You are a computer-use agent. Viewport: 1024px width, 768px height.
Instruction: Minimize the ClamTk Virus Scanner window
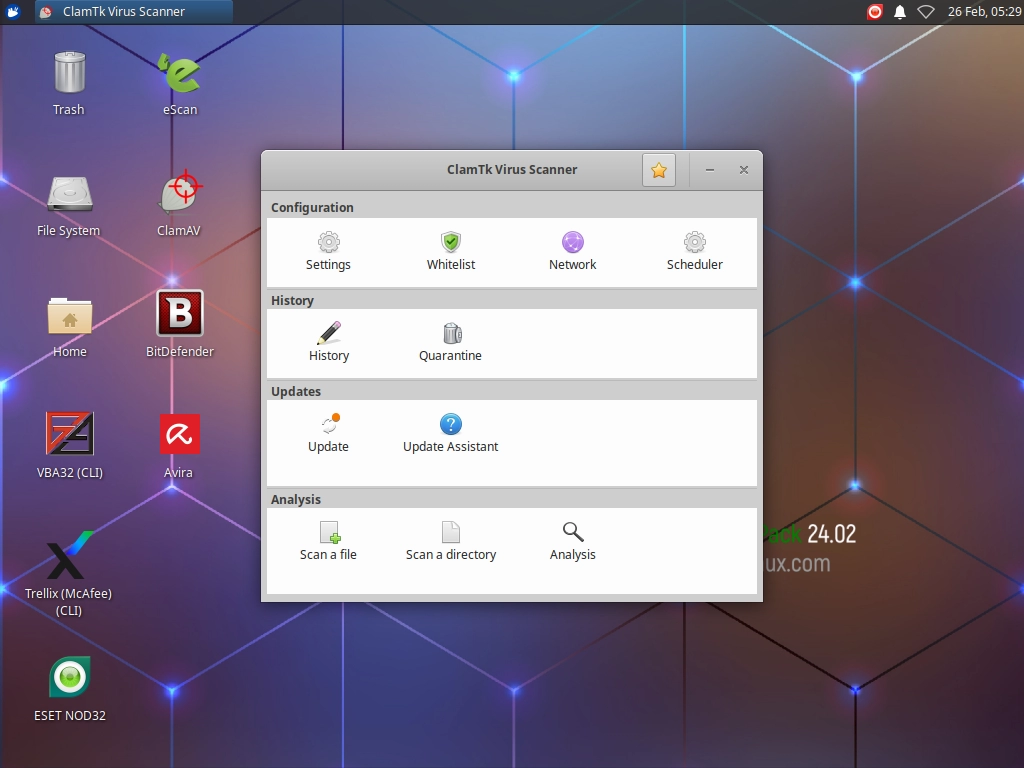pyautogui.click(x=710, y=170)
